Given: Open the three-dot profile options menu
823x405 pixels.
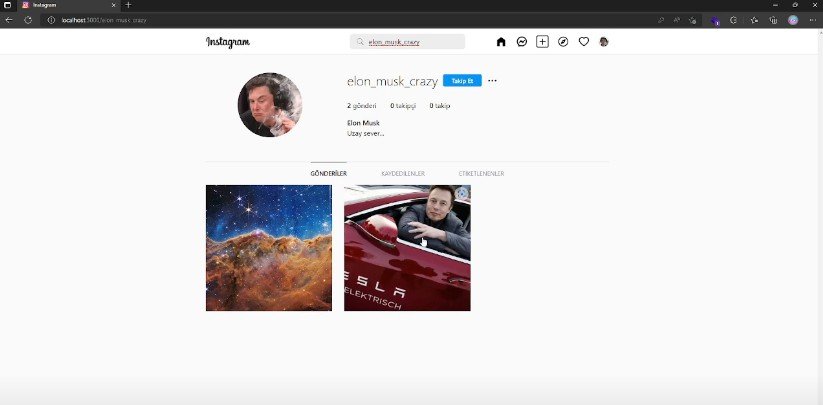Looking at the screenshot, I should tap(492, 81).
